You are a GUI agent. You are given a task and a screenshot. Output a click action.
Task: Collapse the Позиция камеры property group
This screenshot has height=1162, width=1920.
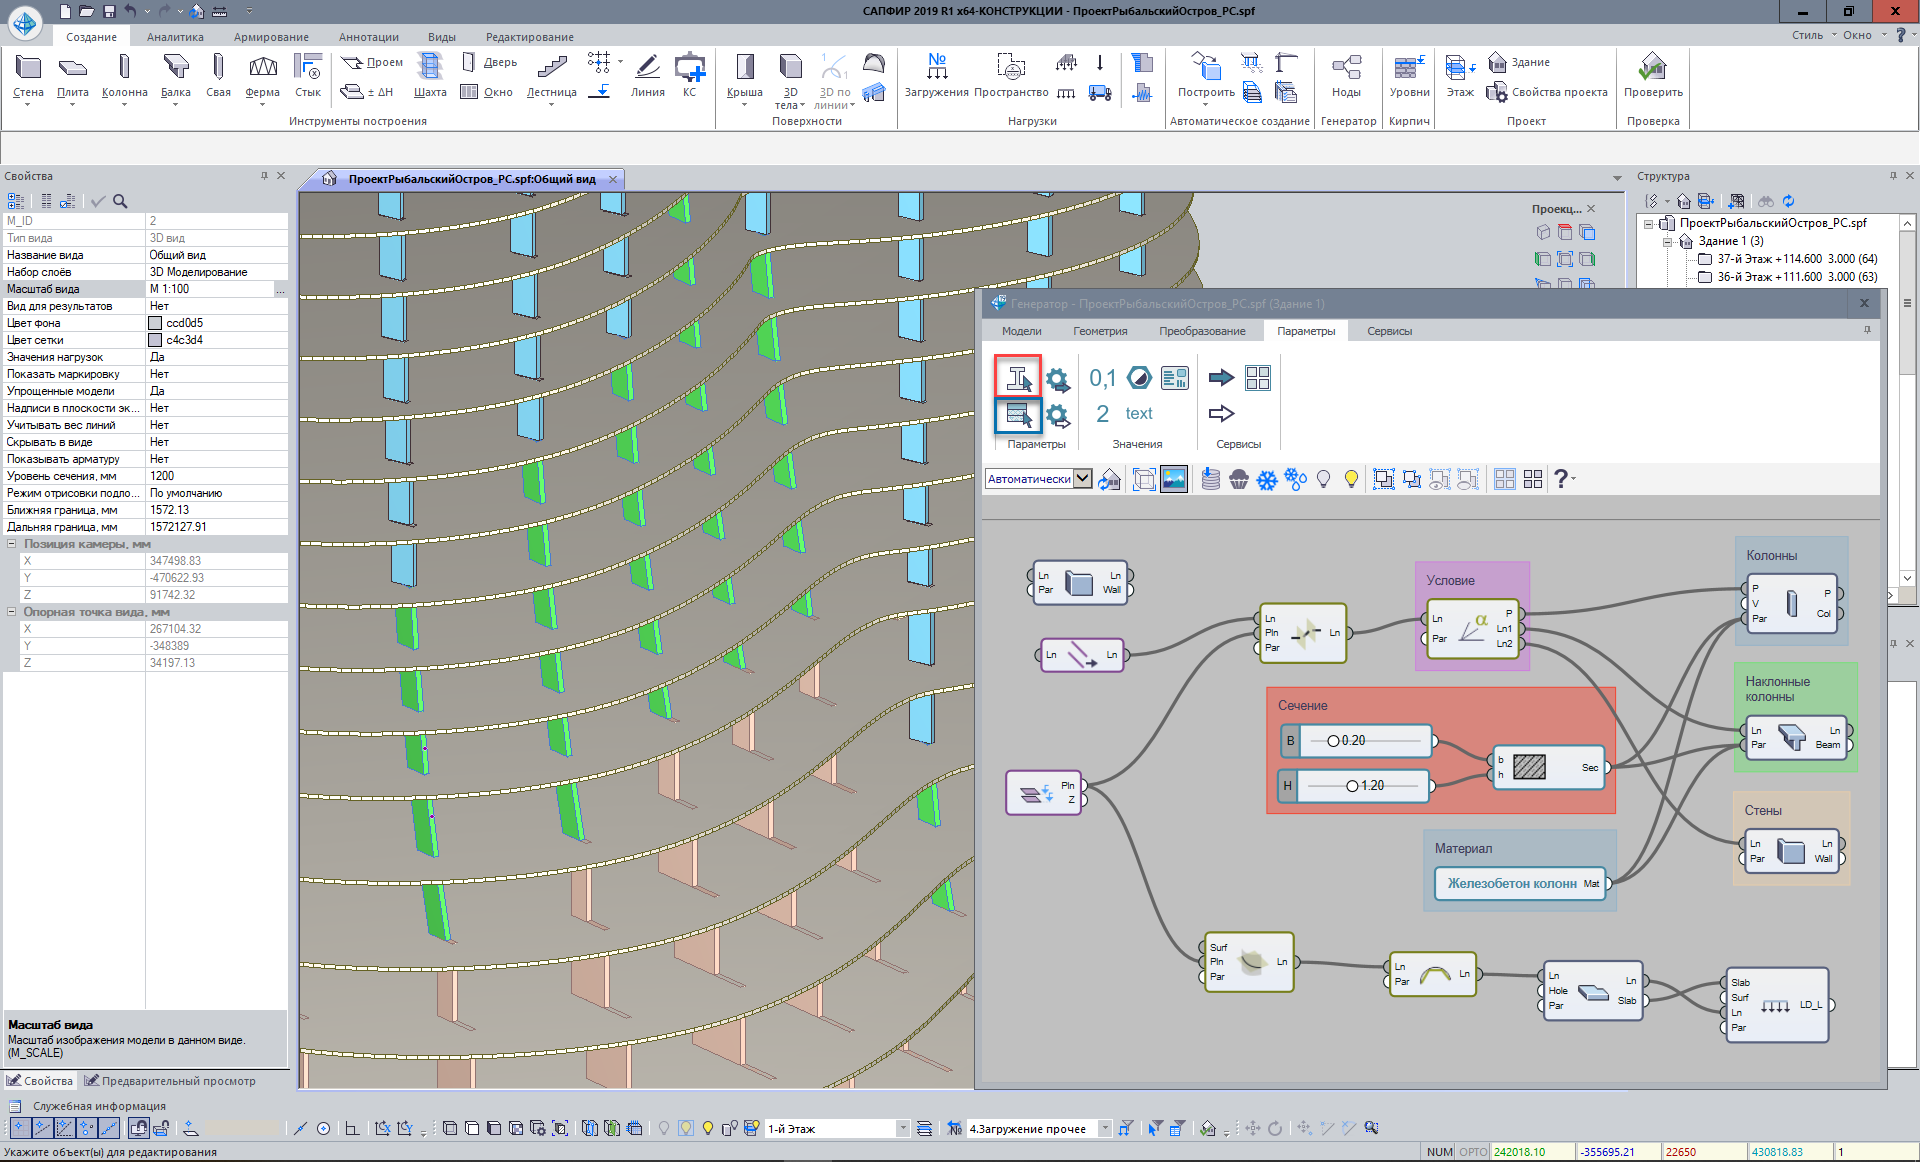pos(12,544)
